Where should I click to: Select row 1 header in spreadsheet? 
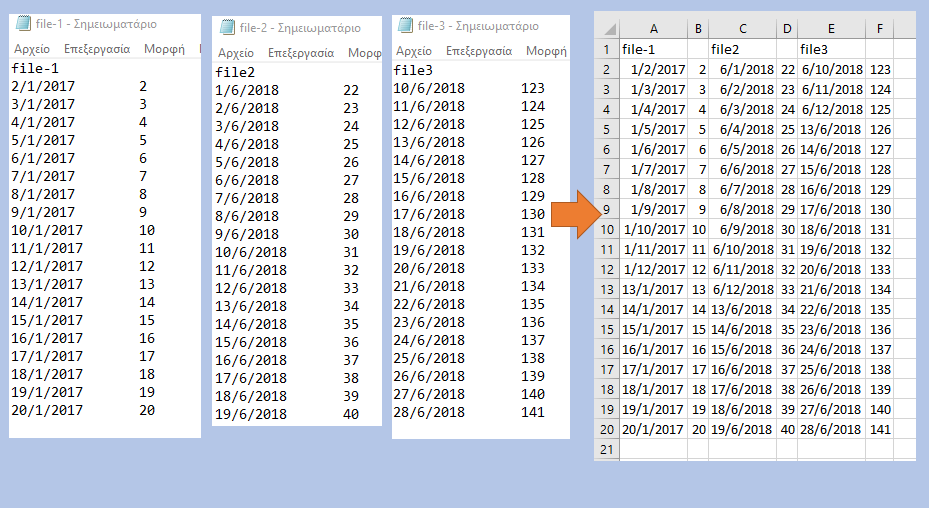[607, 49]
